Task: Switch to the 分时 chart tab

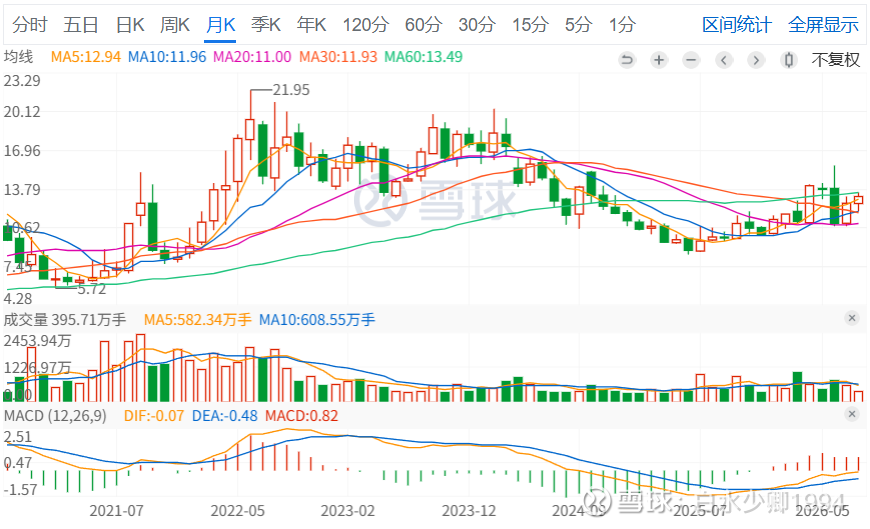Action: [x=30, y=25]
